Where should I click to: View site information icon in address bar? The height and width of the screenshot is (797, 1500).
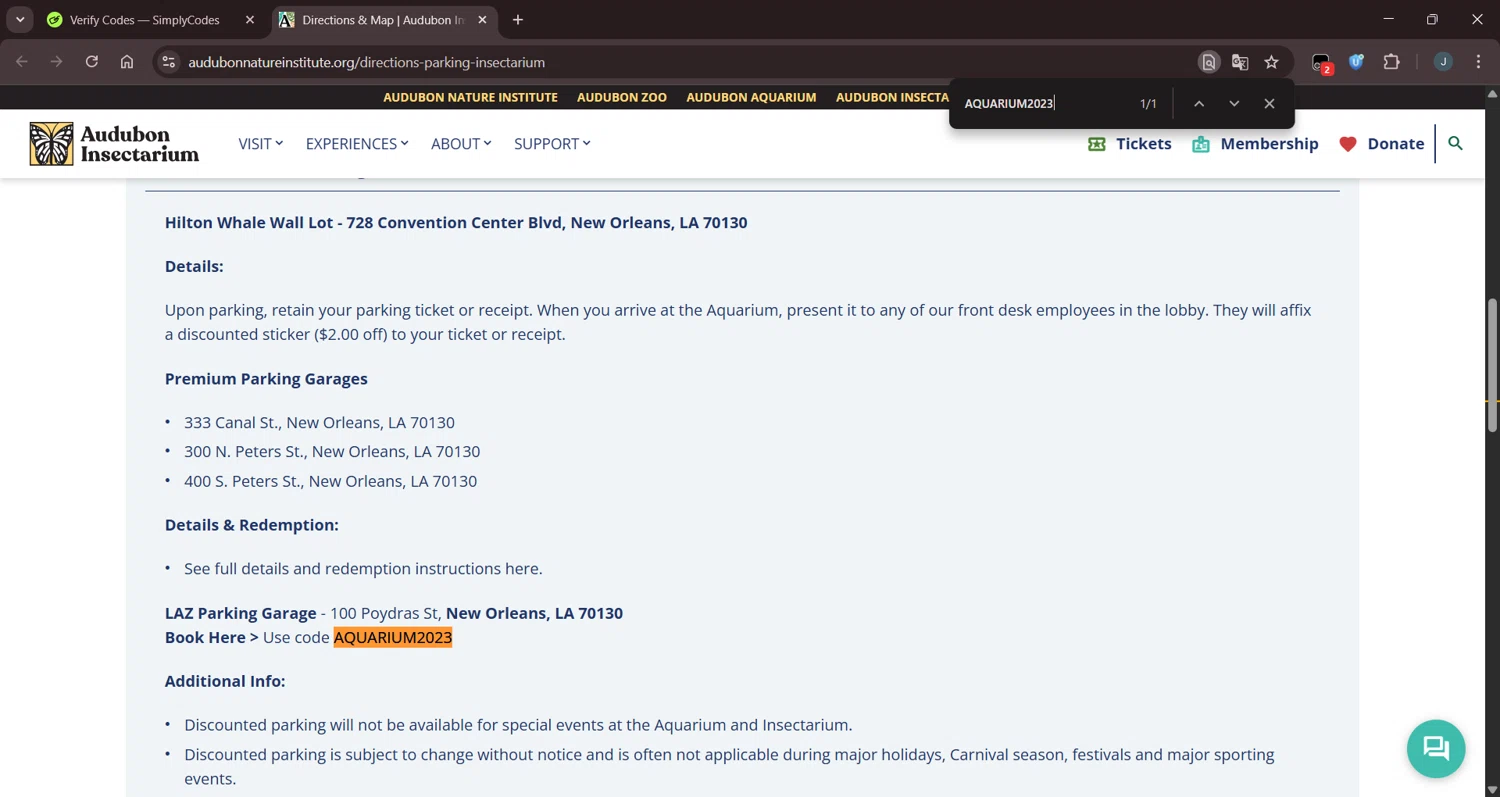point(169,62)
